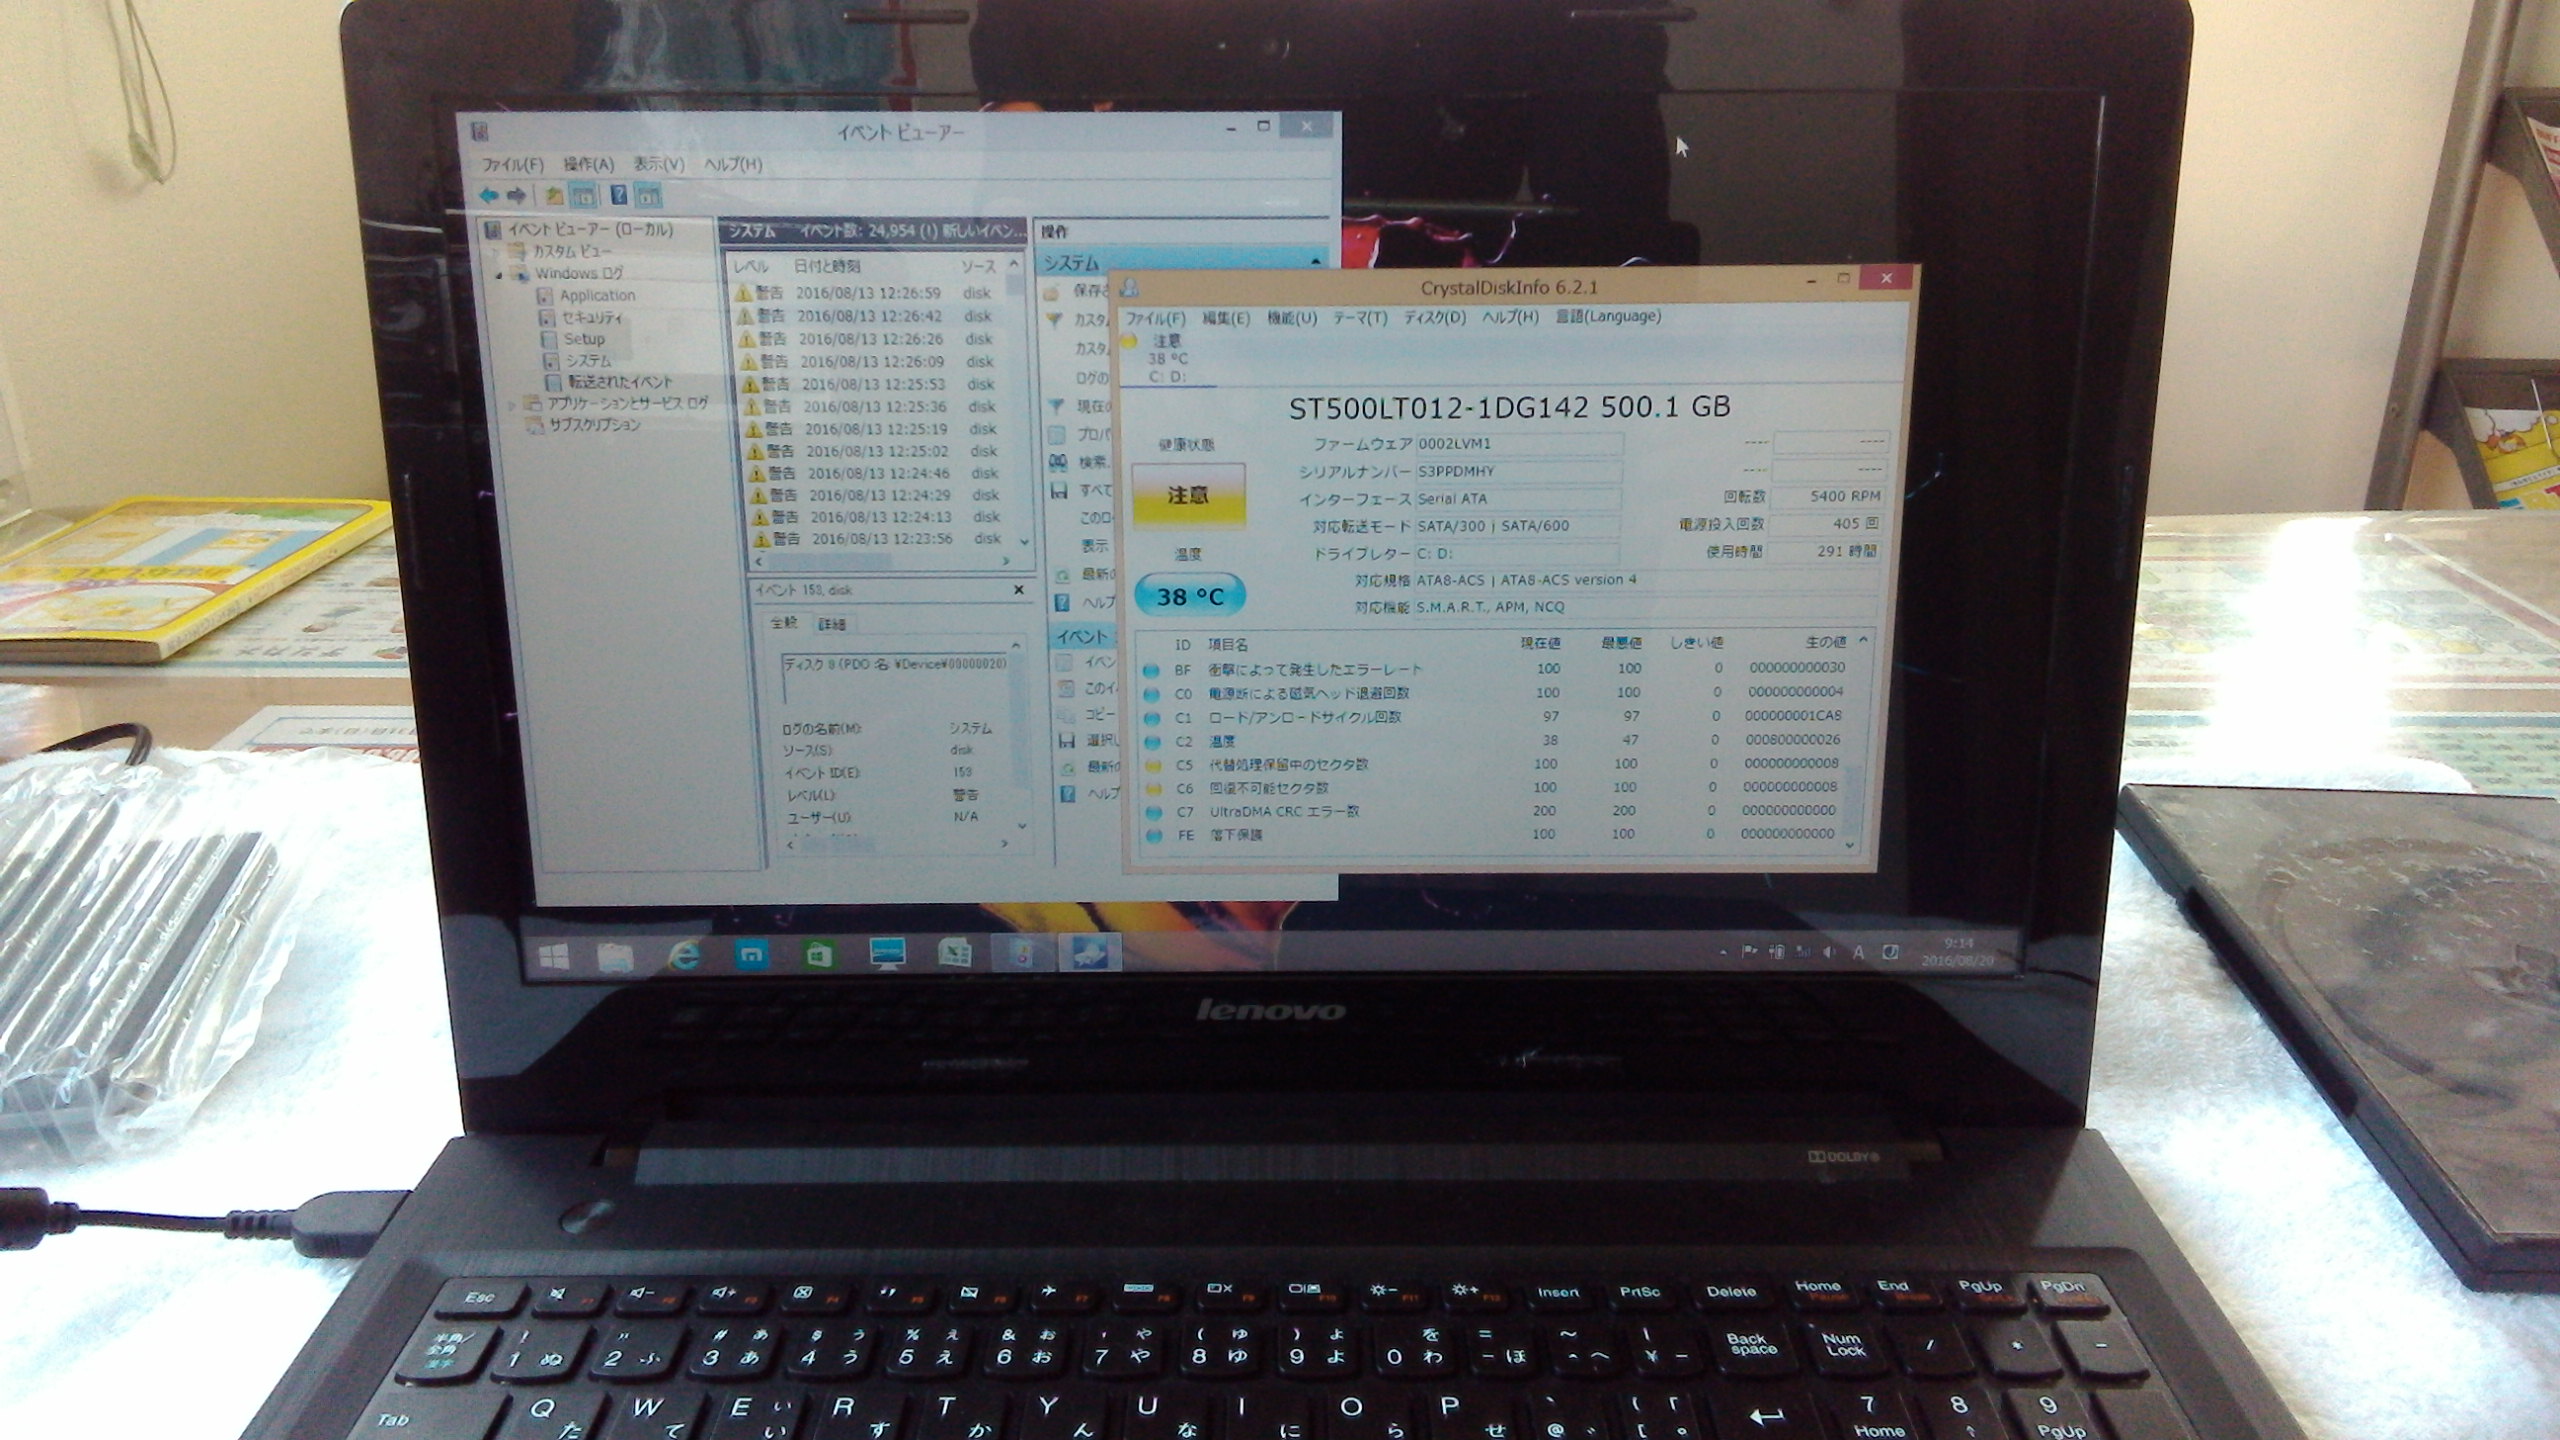Click the event list scrollbar up arrow
2560x1440 pixels.
click(1015, 264)
